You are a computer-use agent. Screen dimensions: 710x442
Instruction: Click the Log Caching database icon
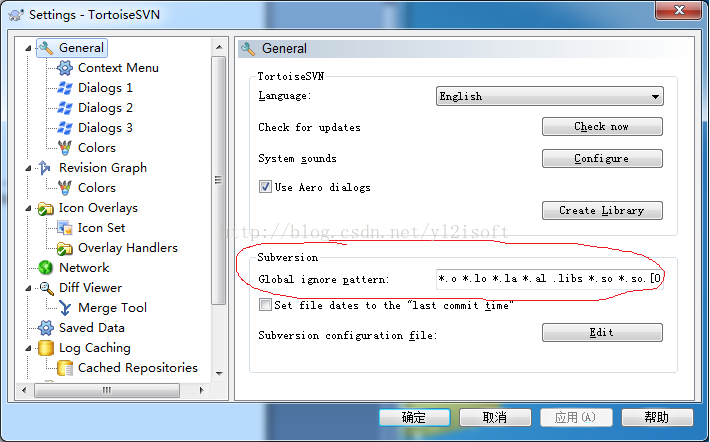(45, 348)
